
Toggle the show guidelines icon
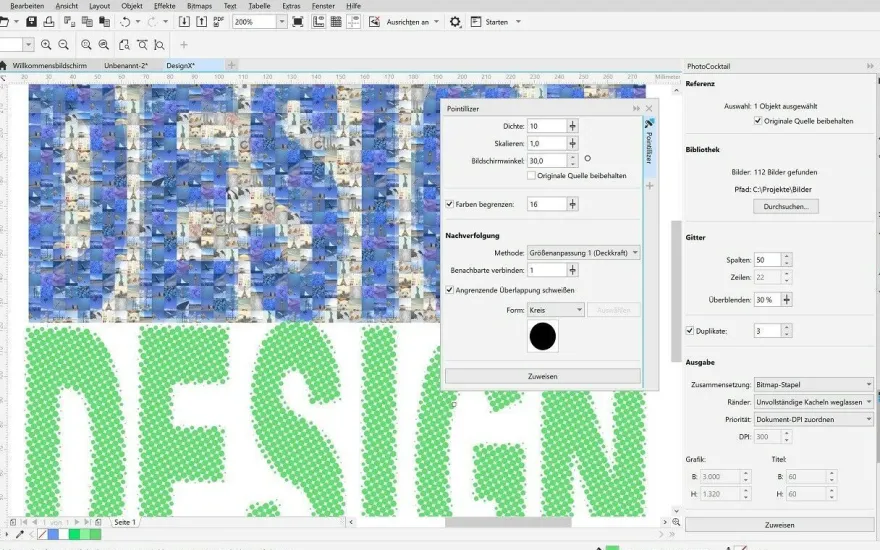point(354,22)
